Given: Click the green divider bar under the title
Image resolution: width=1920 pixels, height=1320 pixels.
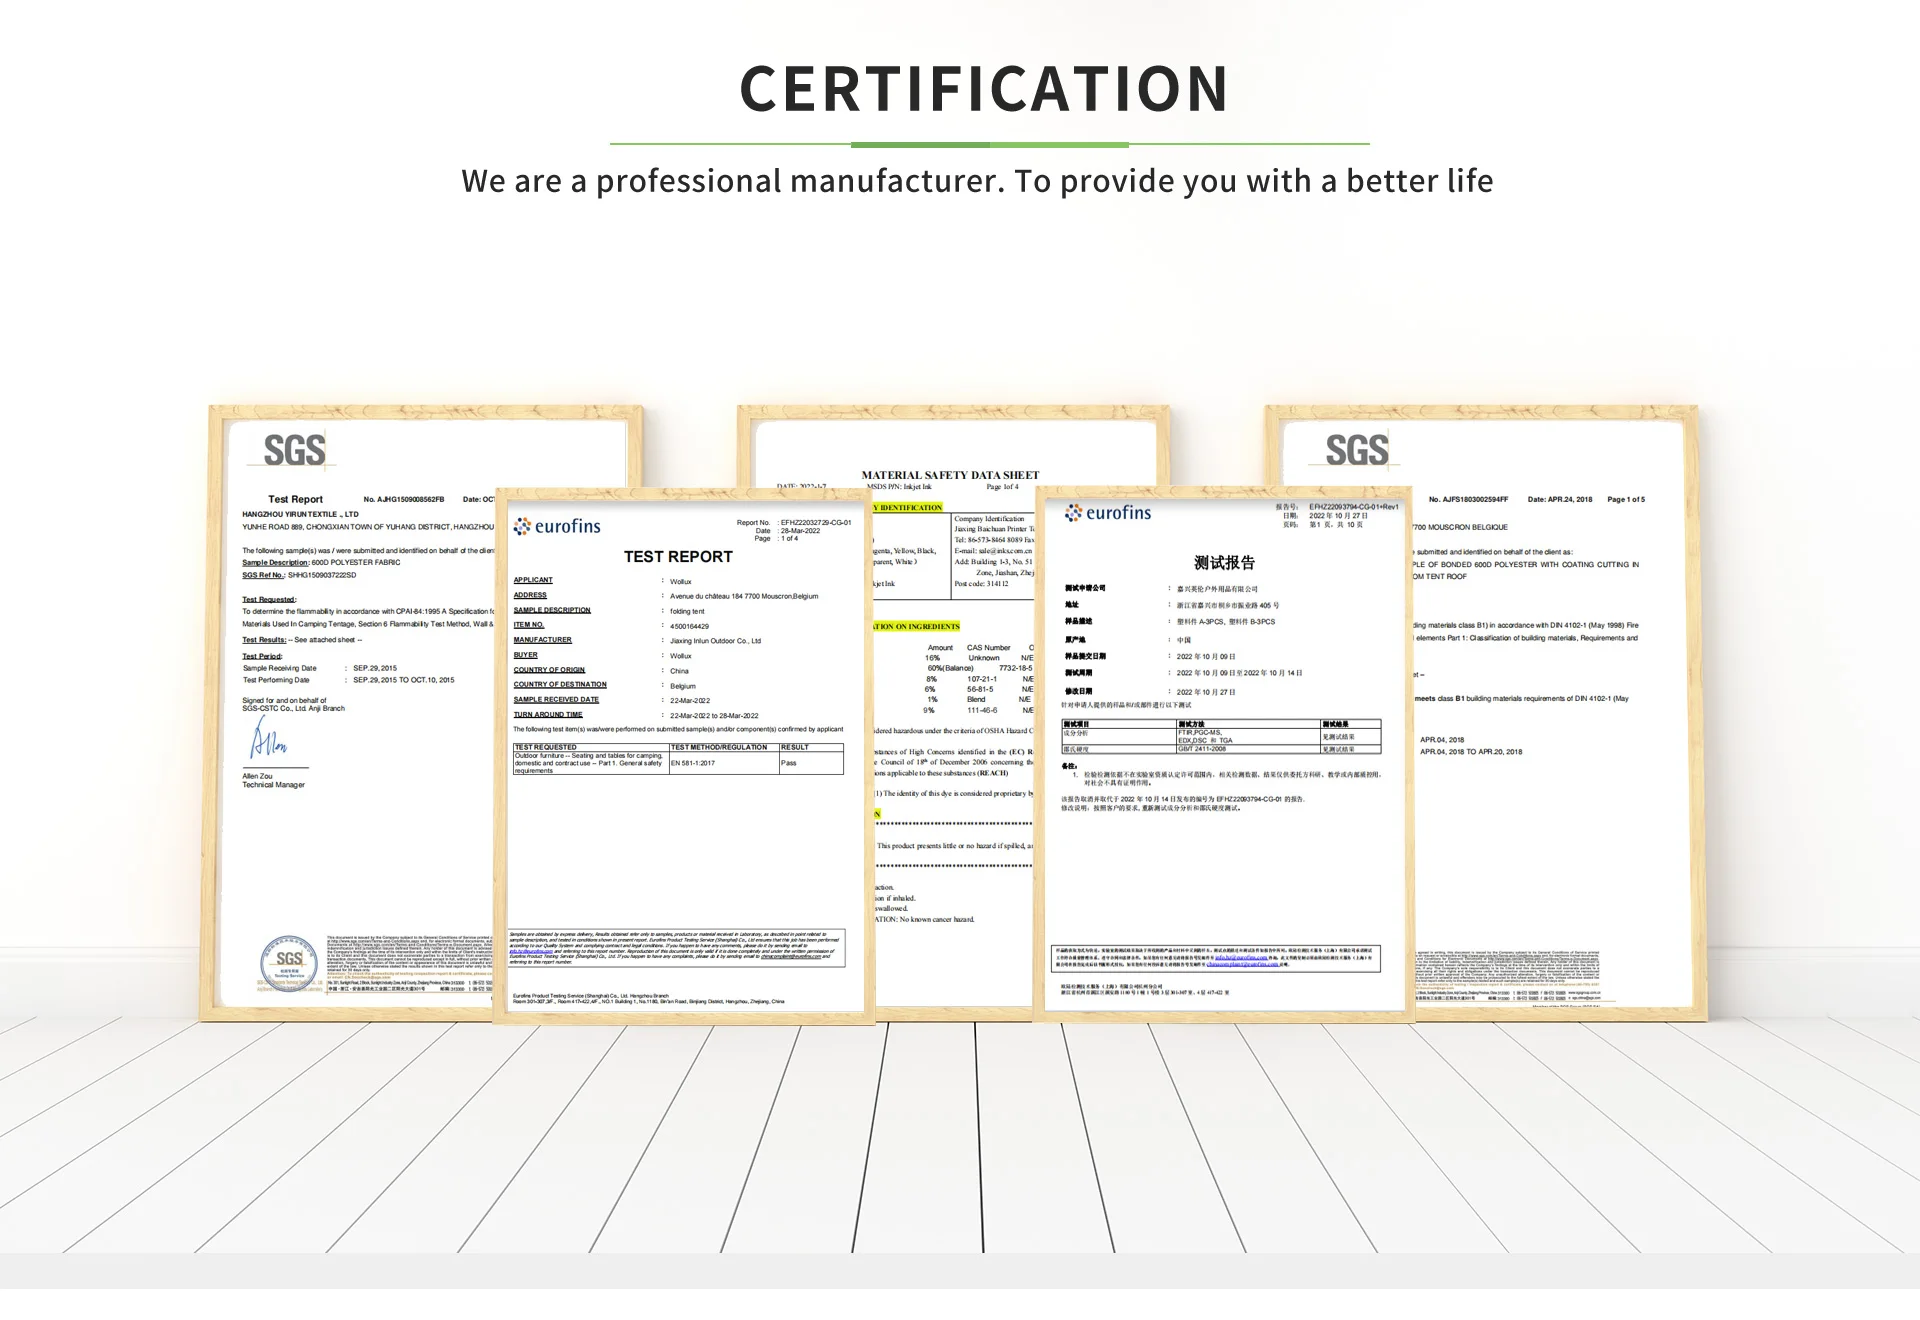Looking at the screenshot, I should [x=989, y=144].
